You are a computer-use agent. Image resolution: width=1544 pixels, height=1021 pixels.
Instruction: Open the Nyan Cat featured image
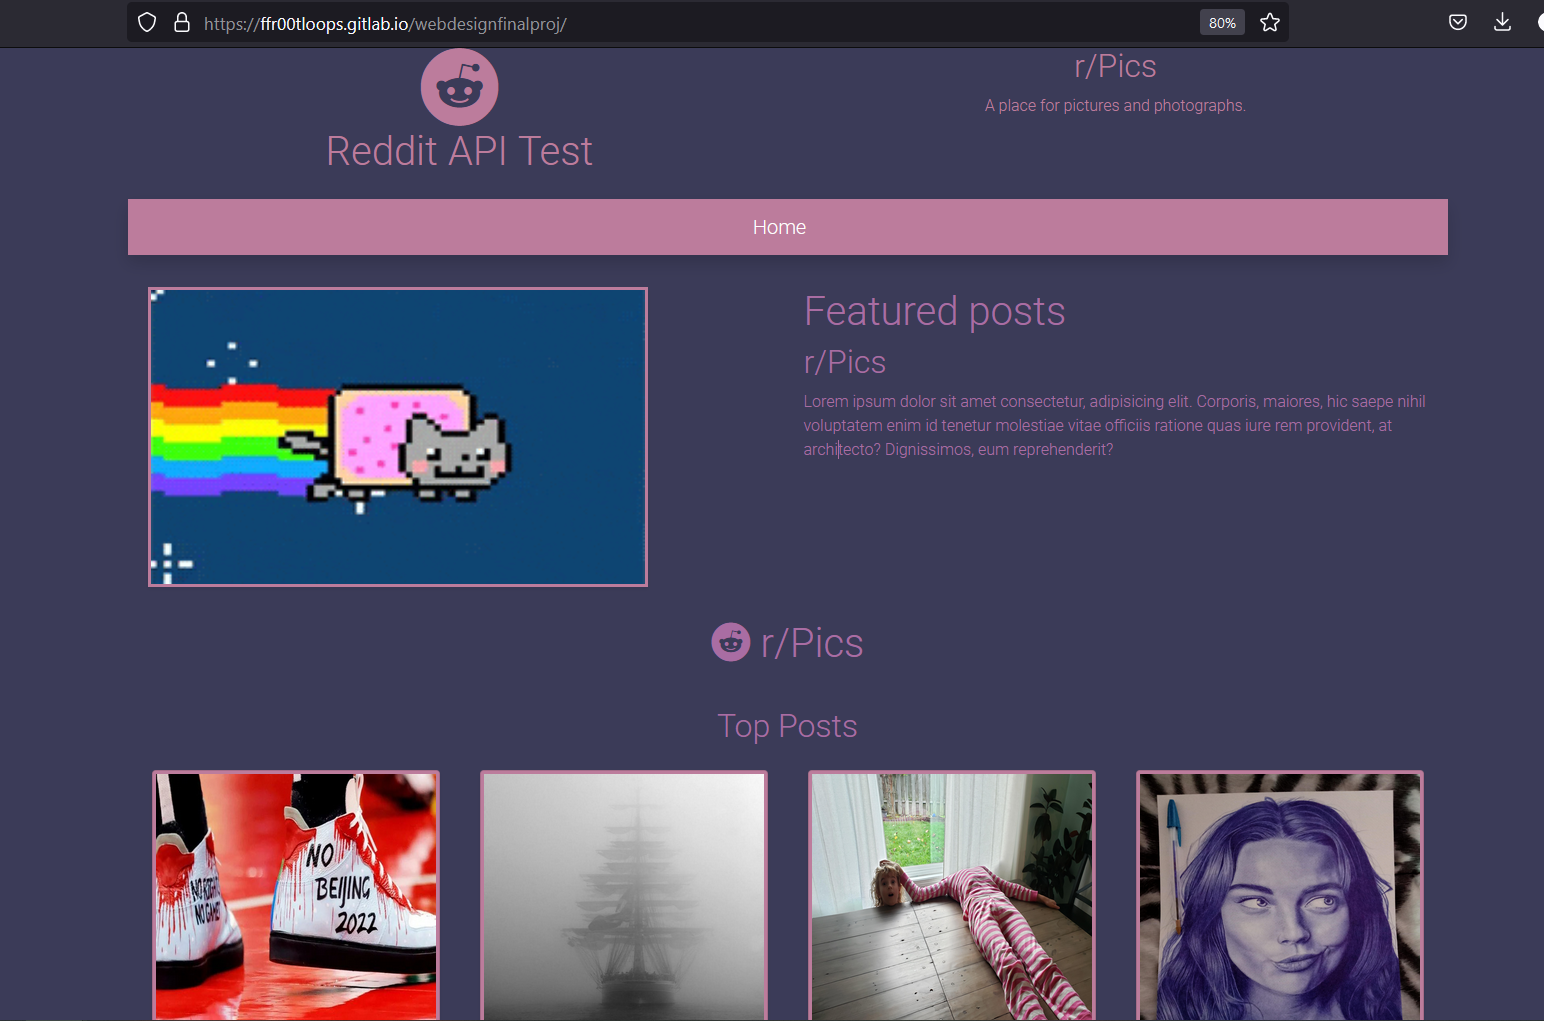coord(397,436)
